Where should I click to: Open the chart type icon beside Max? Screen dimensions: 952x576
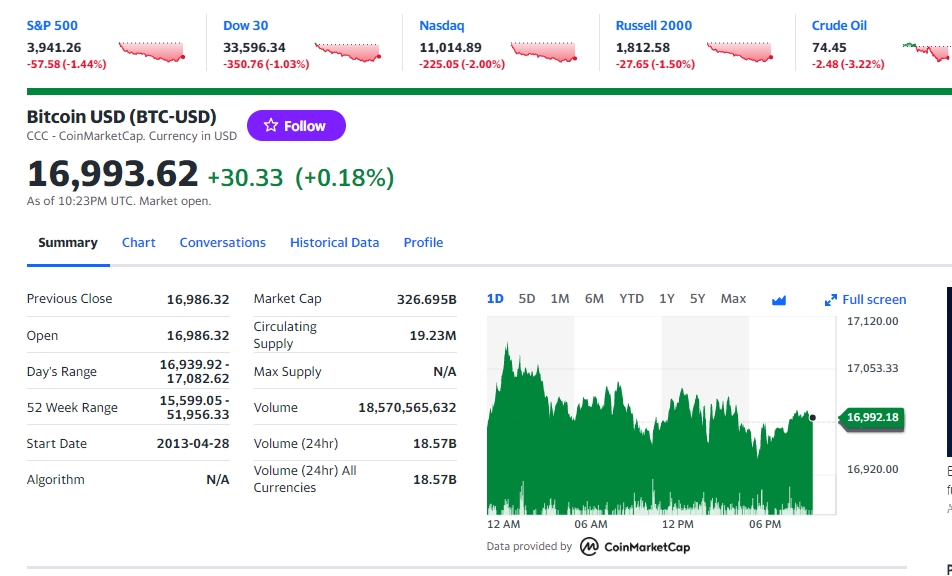[779, 300]
